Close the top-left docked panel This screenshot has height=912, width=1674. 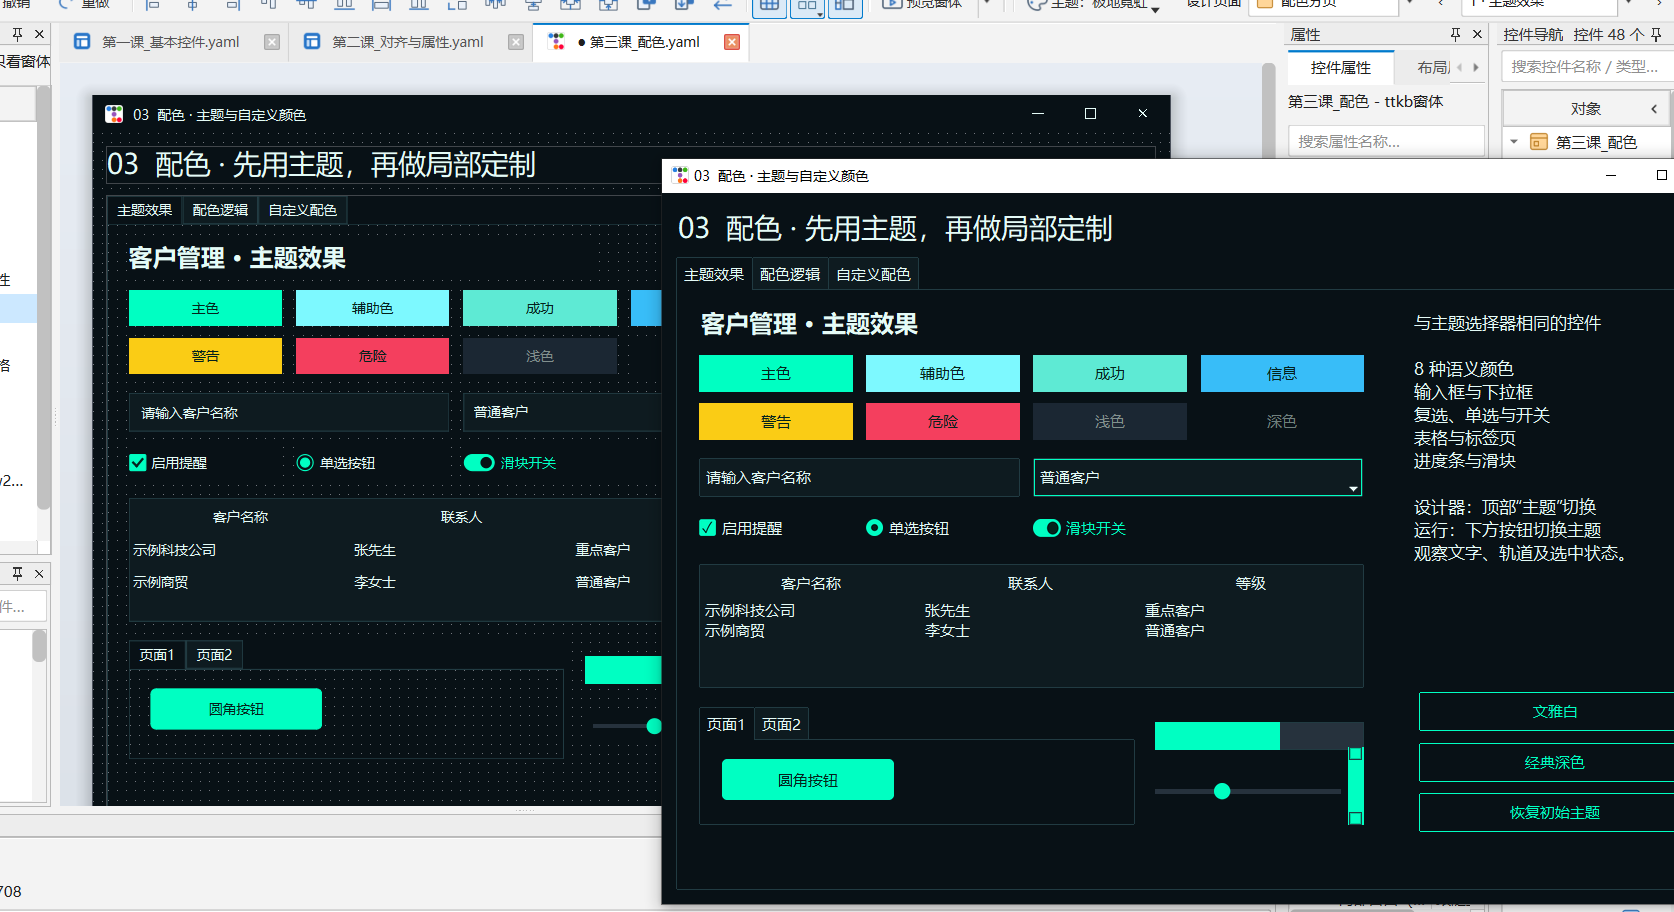pyautogui.click(x=39, y=34)
